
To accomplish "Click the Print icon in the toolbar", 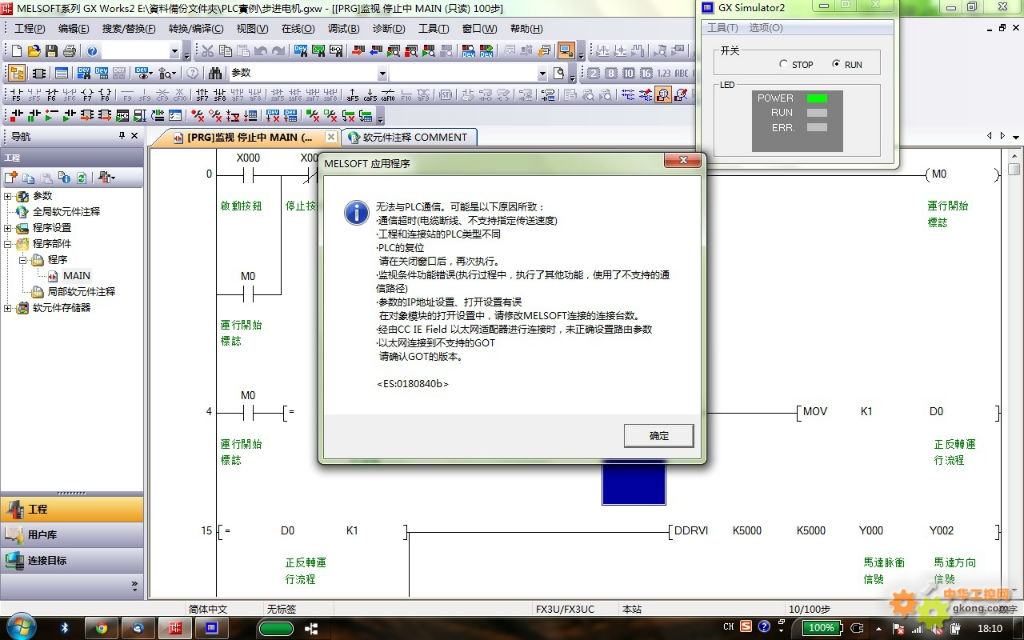I will coord(69,51).
